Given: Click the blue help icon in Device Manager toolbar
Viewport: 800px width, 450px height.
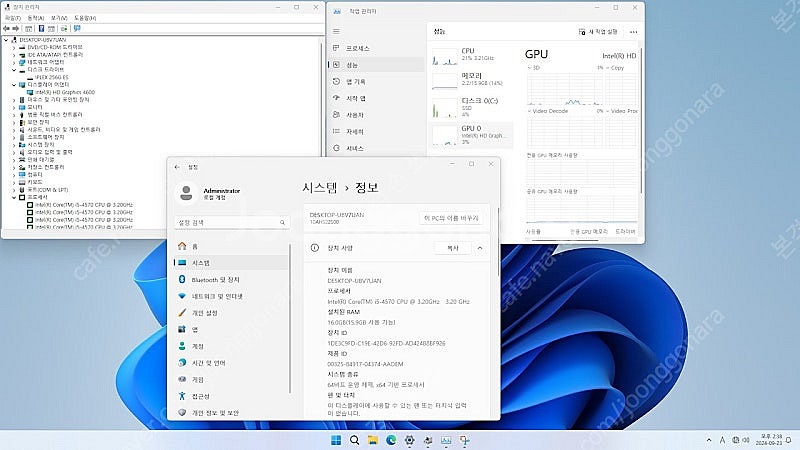Looking at the screenshot, I should click(41, 29).
